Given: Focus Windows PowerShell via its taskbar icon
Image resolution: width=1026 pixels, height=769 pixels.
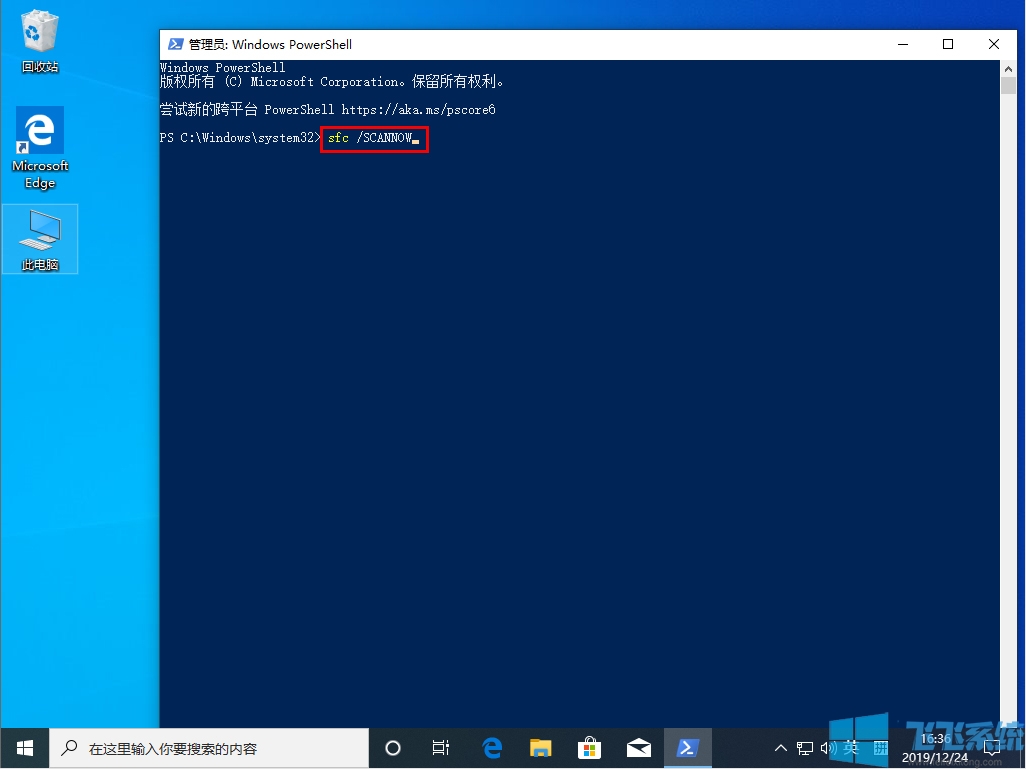Looking at the screenshot, I should (x=688, y=748).
